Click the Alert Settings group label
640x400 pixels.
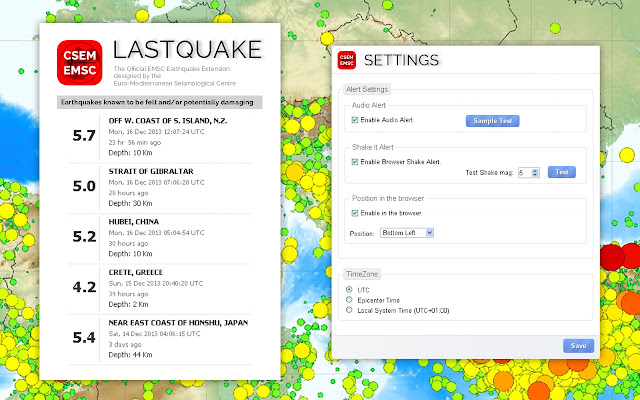tap(367, 89)
